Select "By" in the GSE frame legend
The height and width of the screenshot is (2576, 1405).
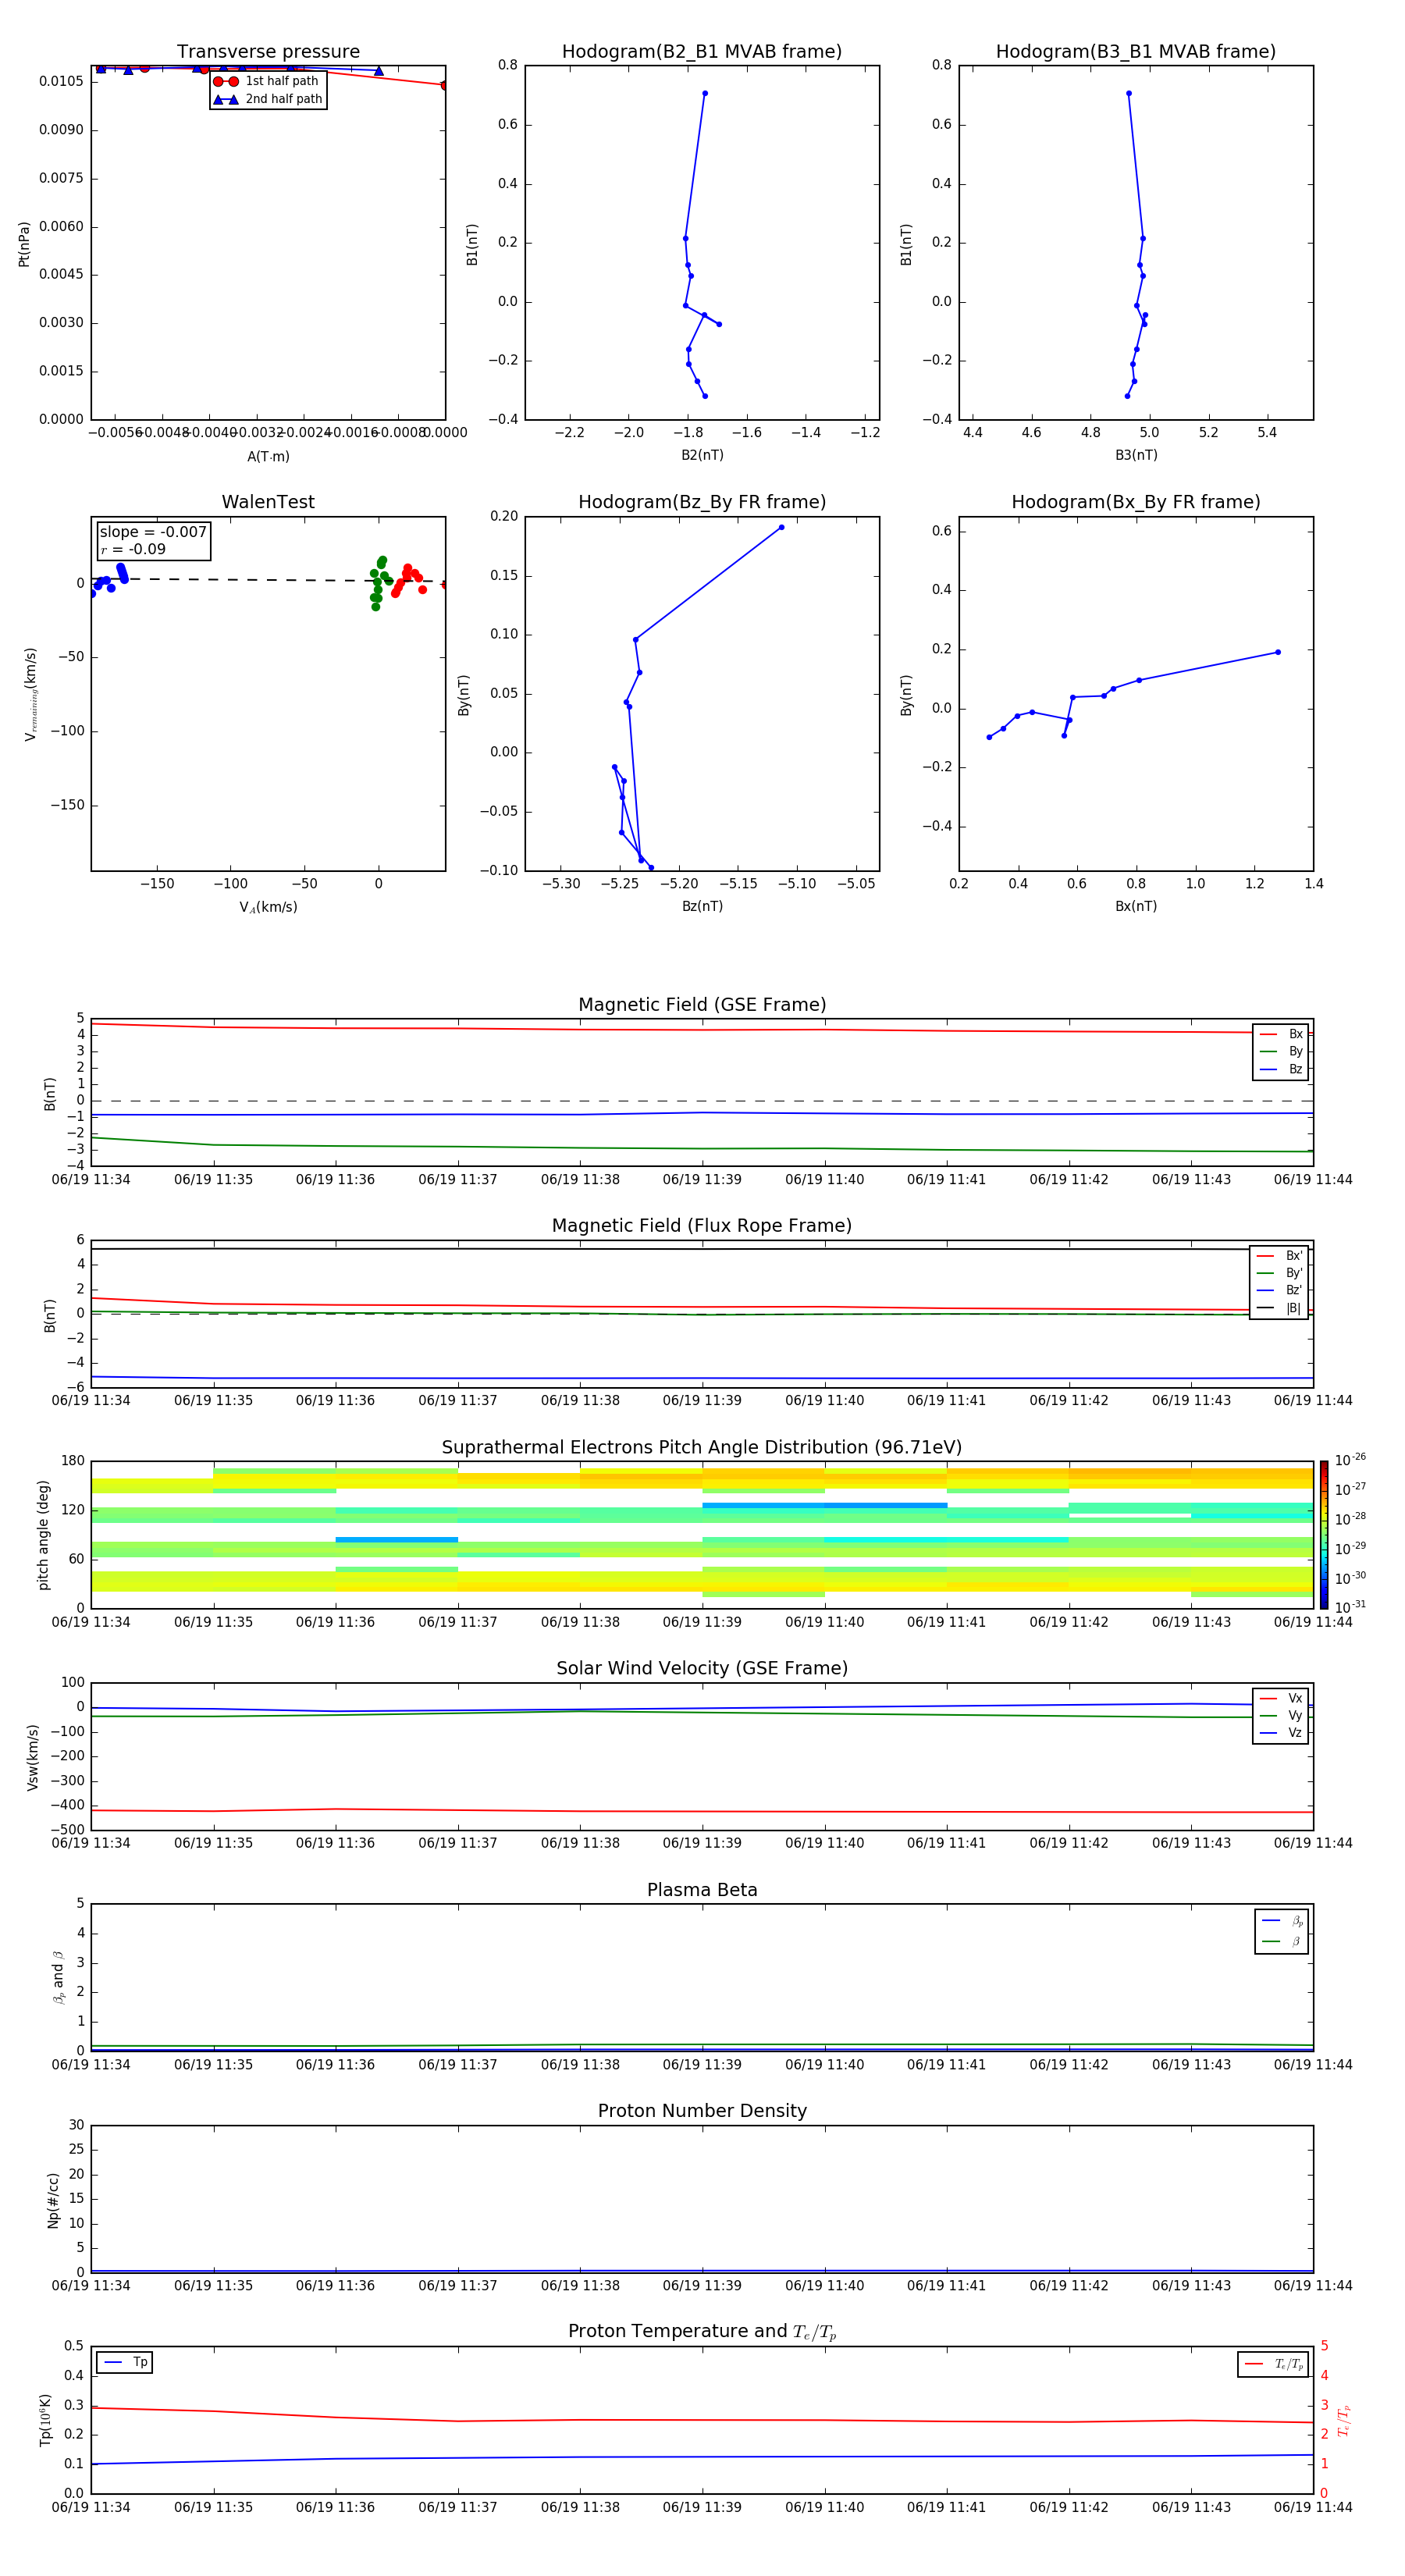(1282, 1051)
